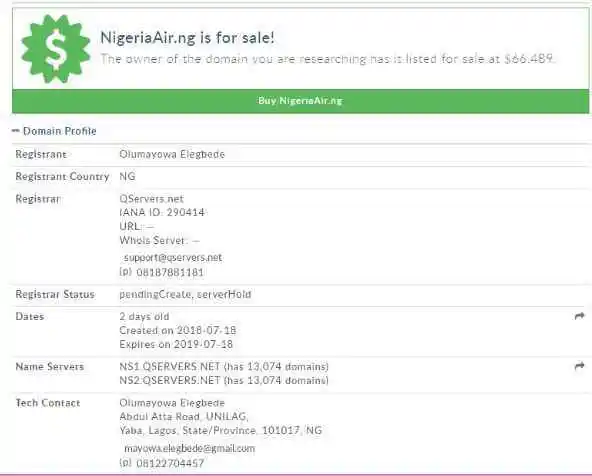The height and width of the screenshot is (476, 592).
Task: Click the Dates label
Action: [x=30, y=316]
